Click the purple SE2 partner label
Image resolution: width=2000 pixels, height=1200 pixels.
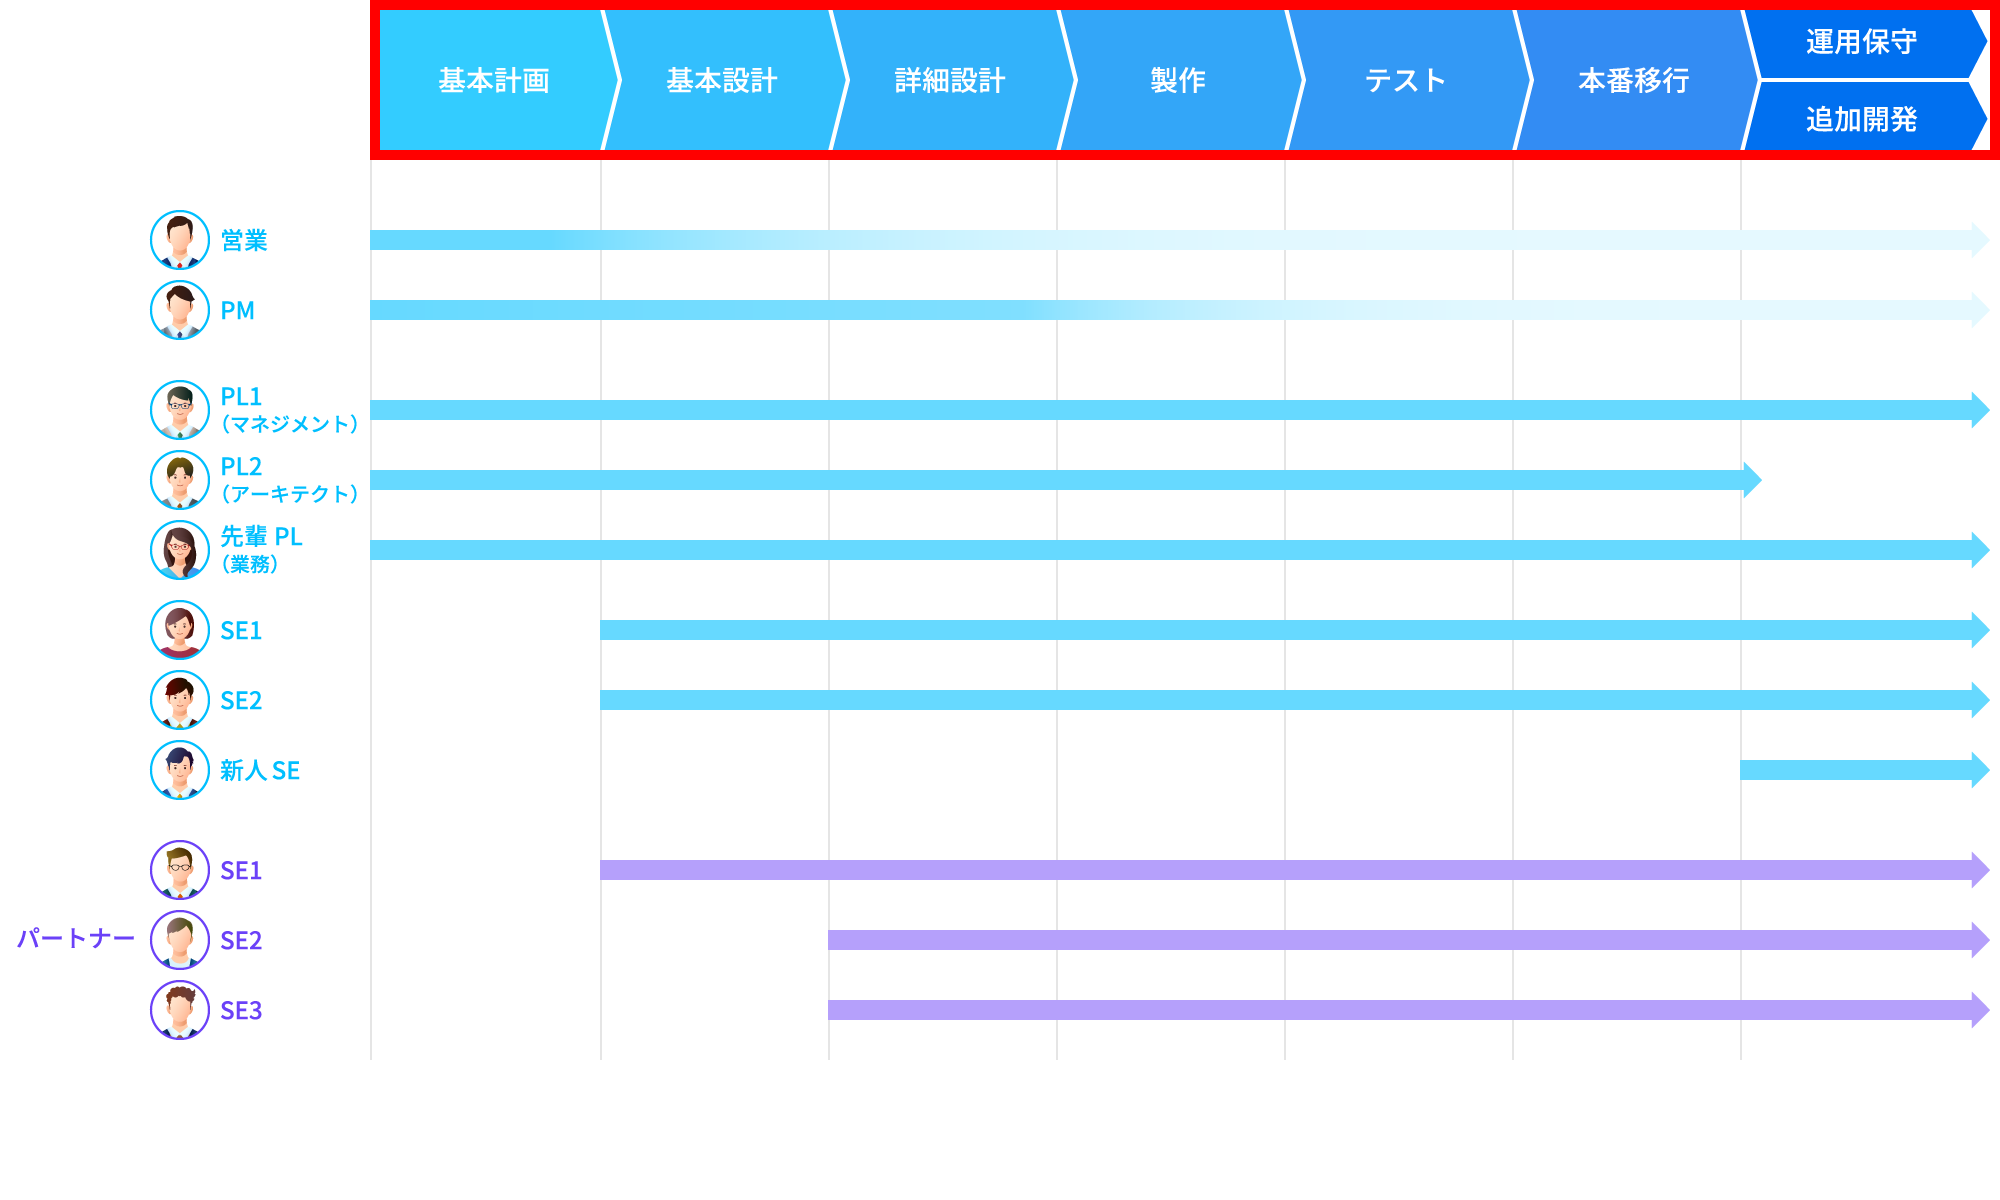pos(241,940)
